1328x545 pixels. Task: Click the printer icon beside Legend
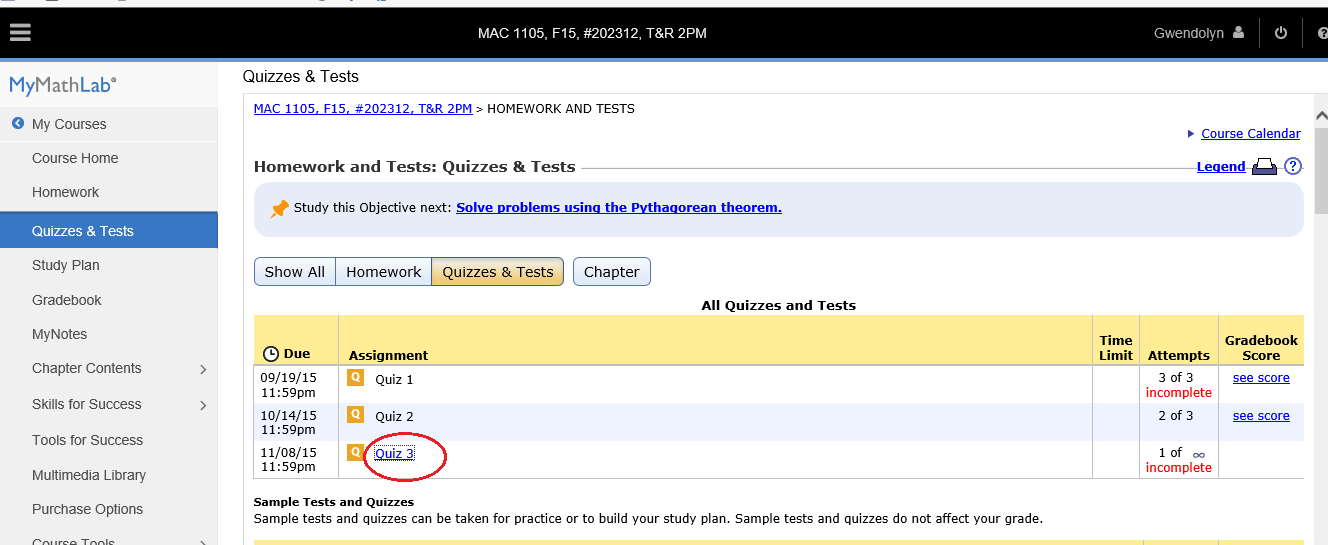pos(1265,167)
